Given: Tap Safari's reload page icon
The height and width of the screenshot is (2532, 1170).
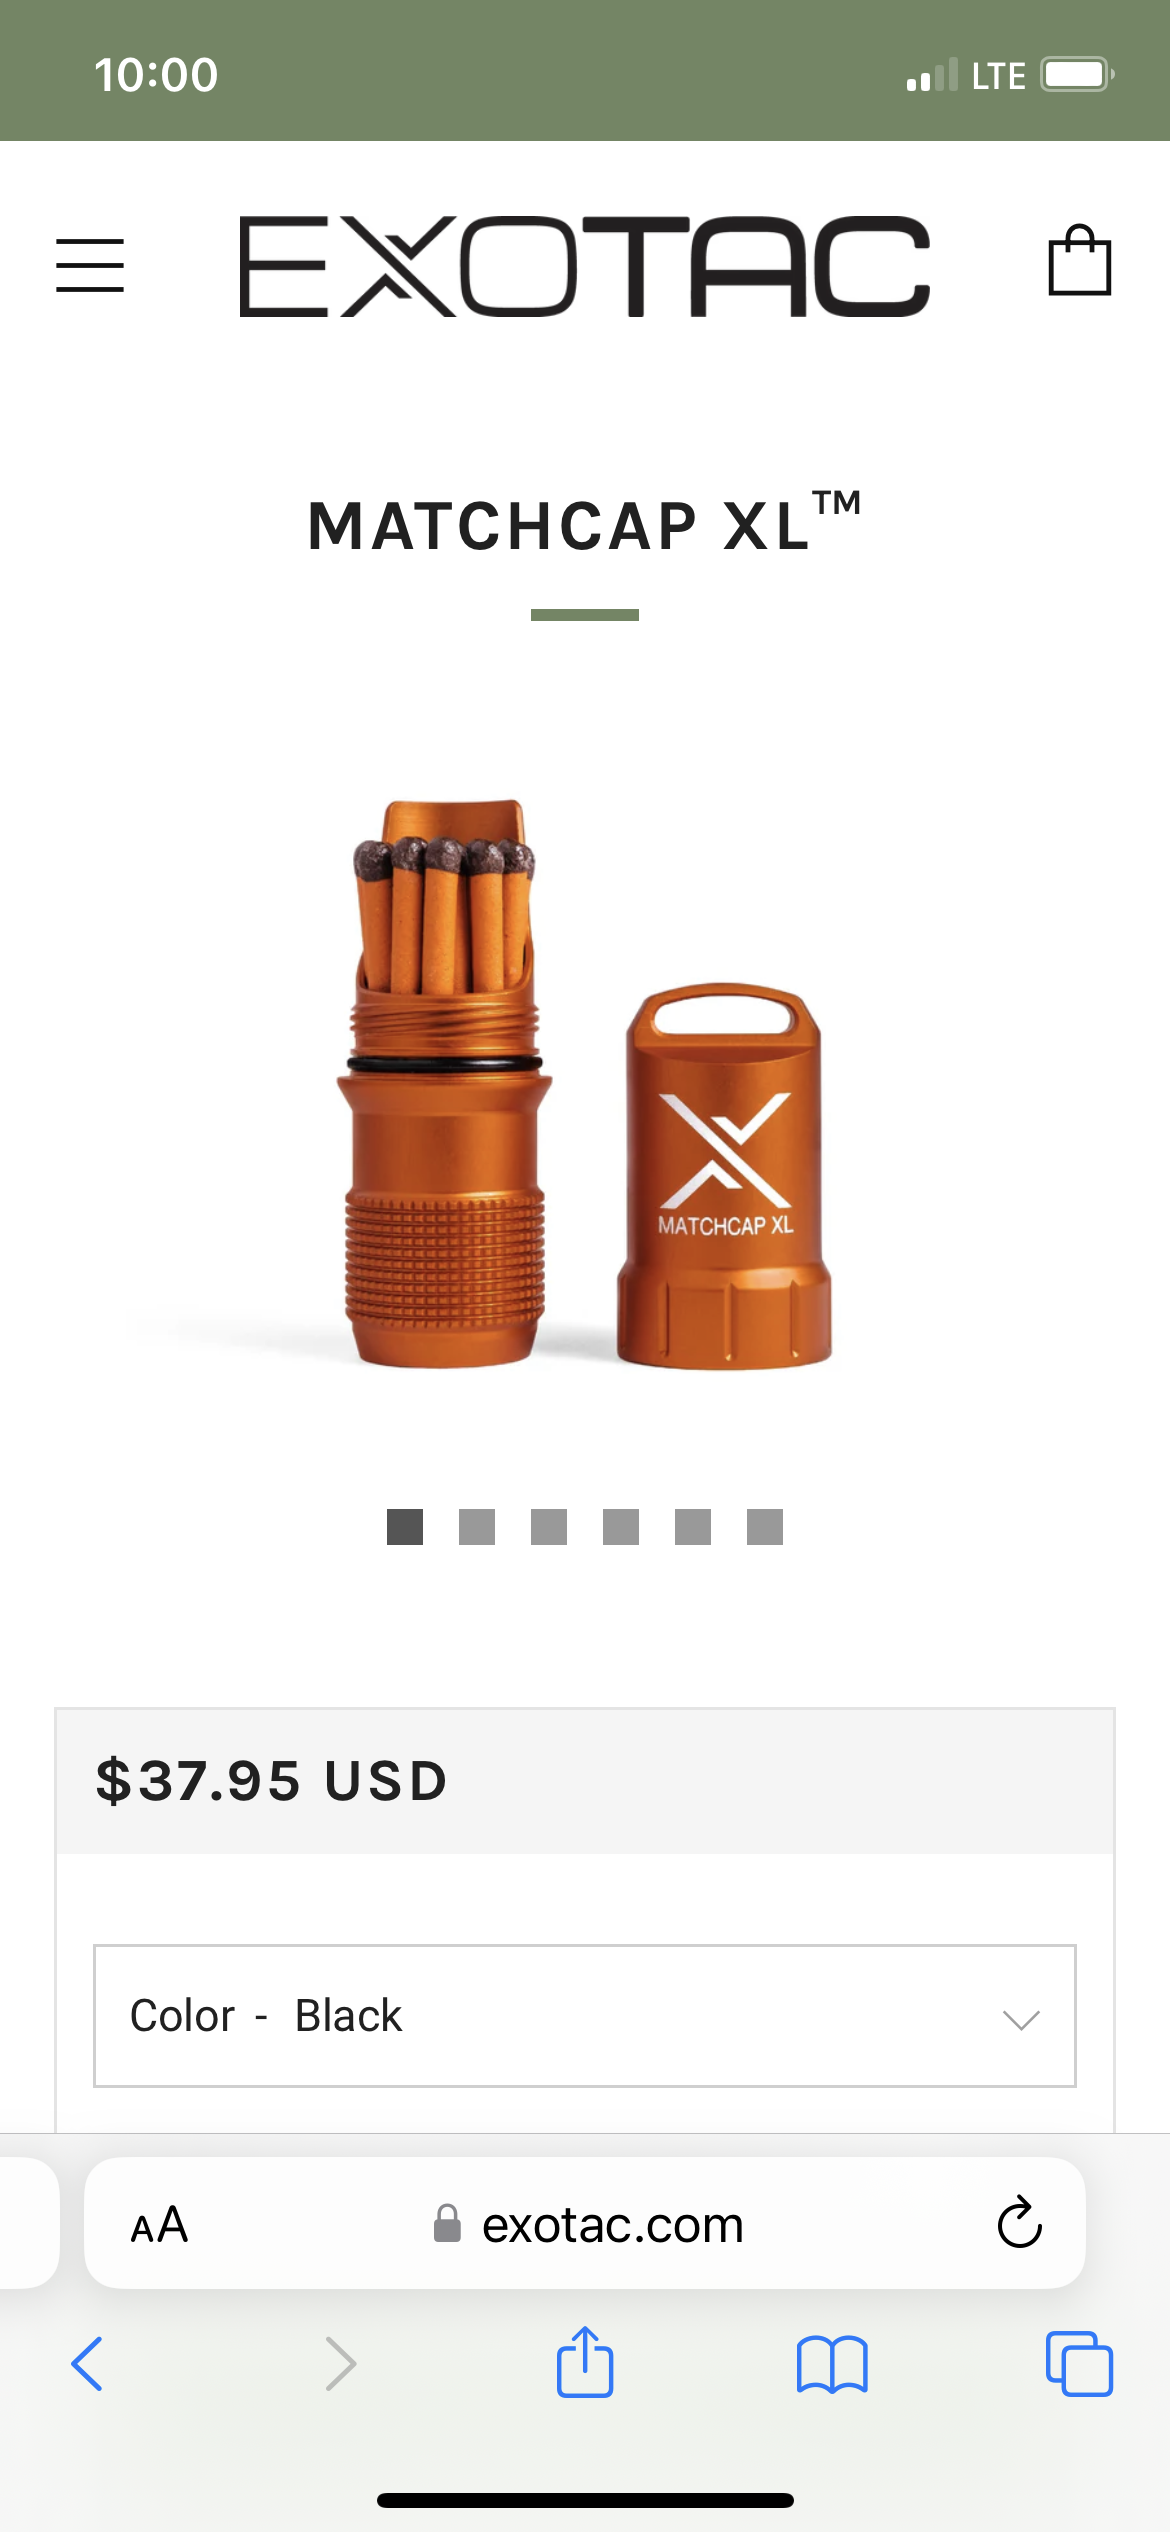Looking at the screenshot, I should 1019,2224.
